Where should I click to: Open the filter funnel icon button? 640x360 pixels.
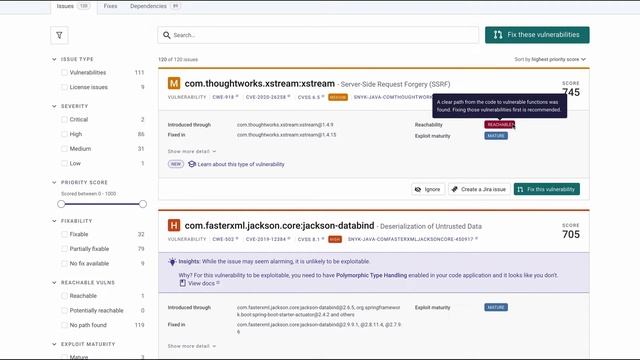(x=59, y=36)
